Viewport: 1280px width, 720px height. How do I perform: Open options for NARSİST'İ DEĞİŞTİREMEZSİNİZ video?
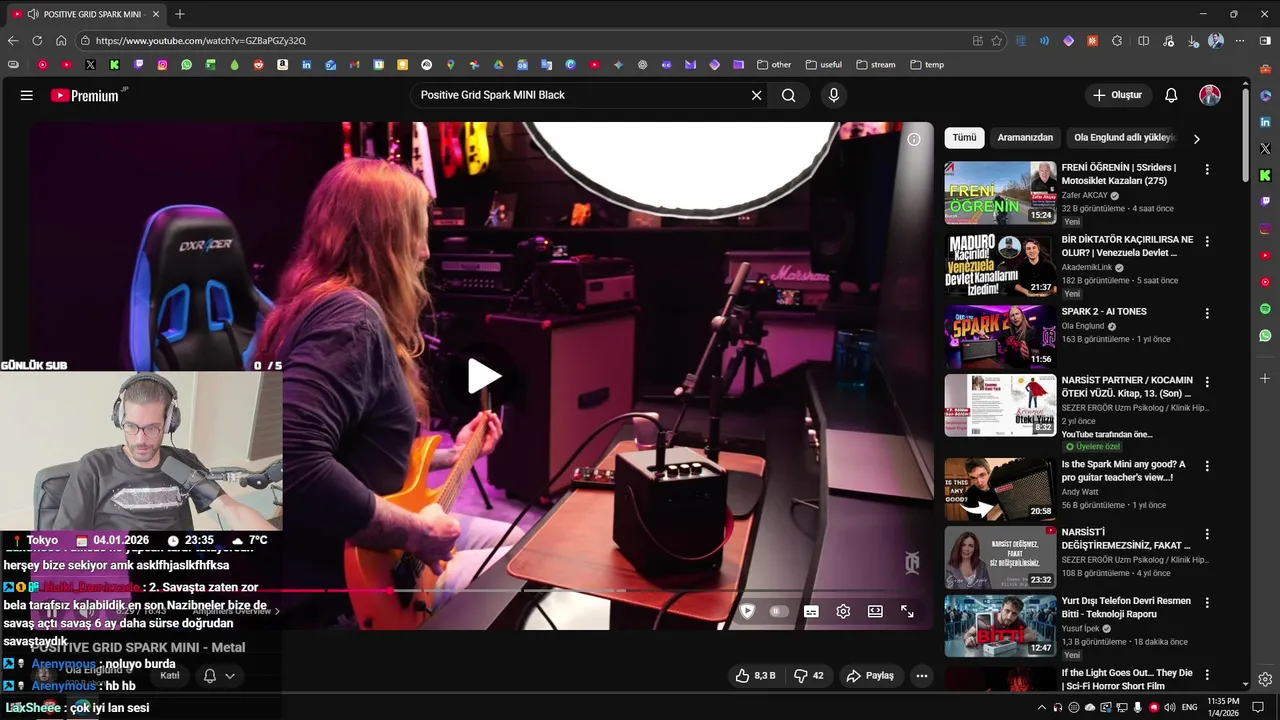point(1207,535)
